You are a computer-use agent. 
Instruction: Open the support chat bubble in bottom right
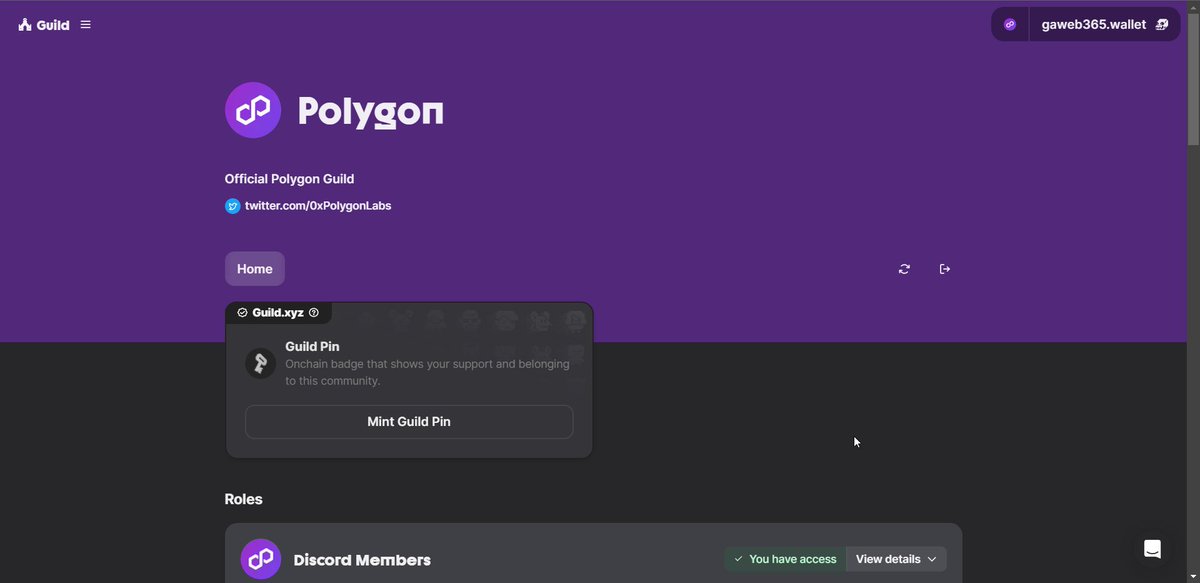coord(1152,548)
